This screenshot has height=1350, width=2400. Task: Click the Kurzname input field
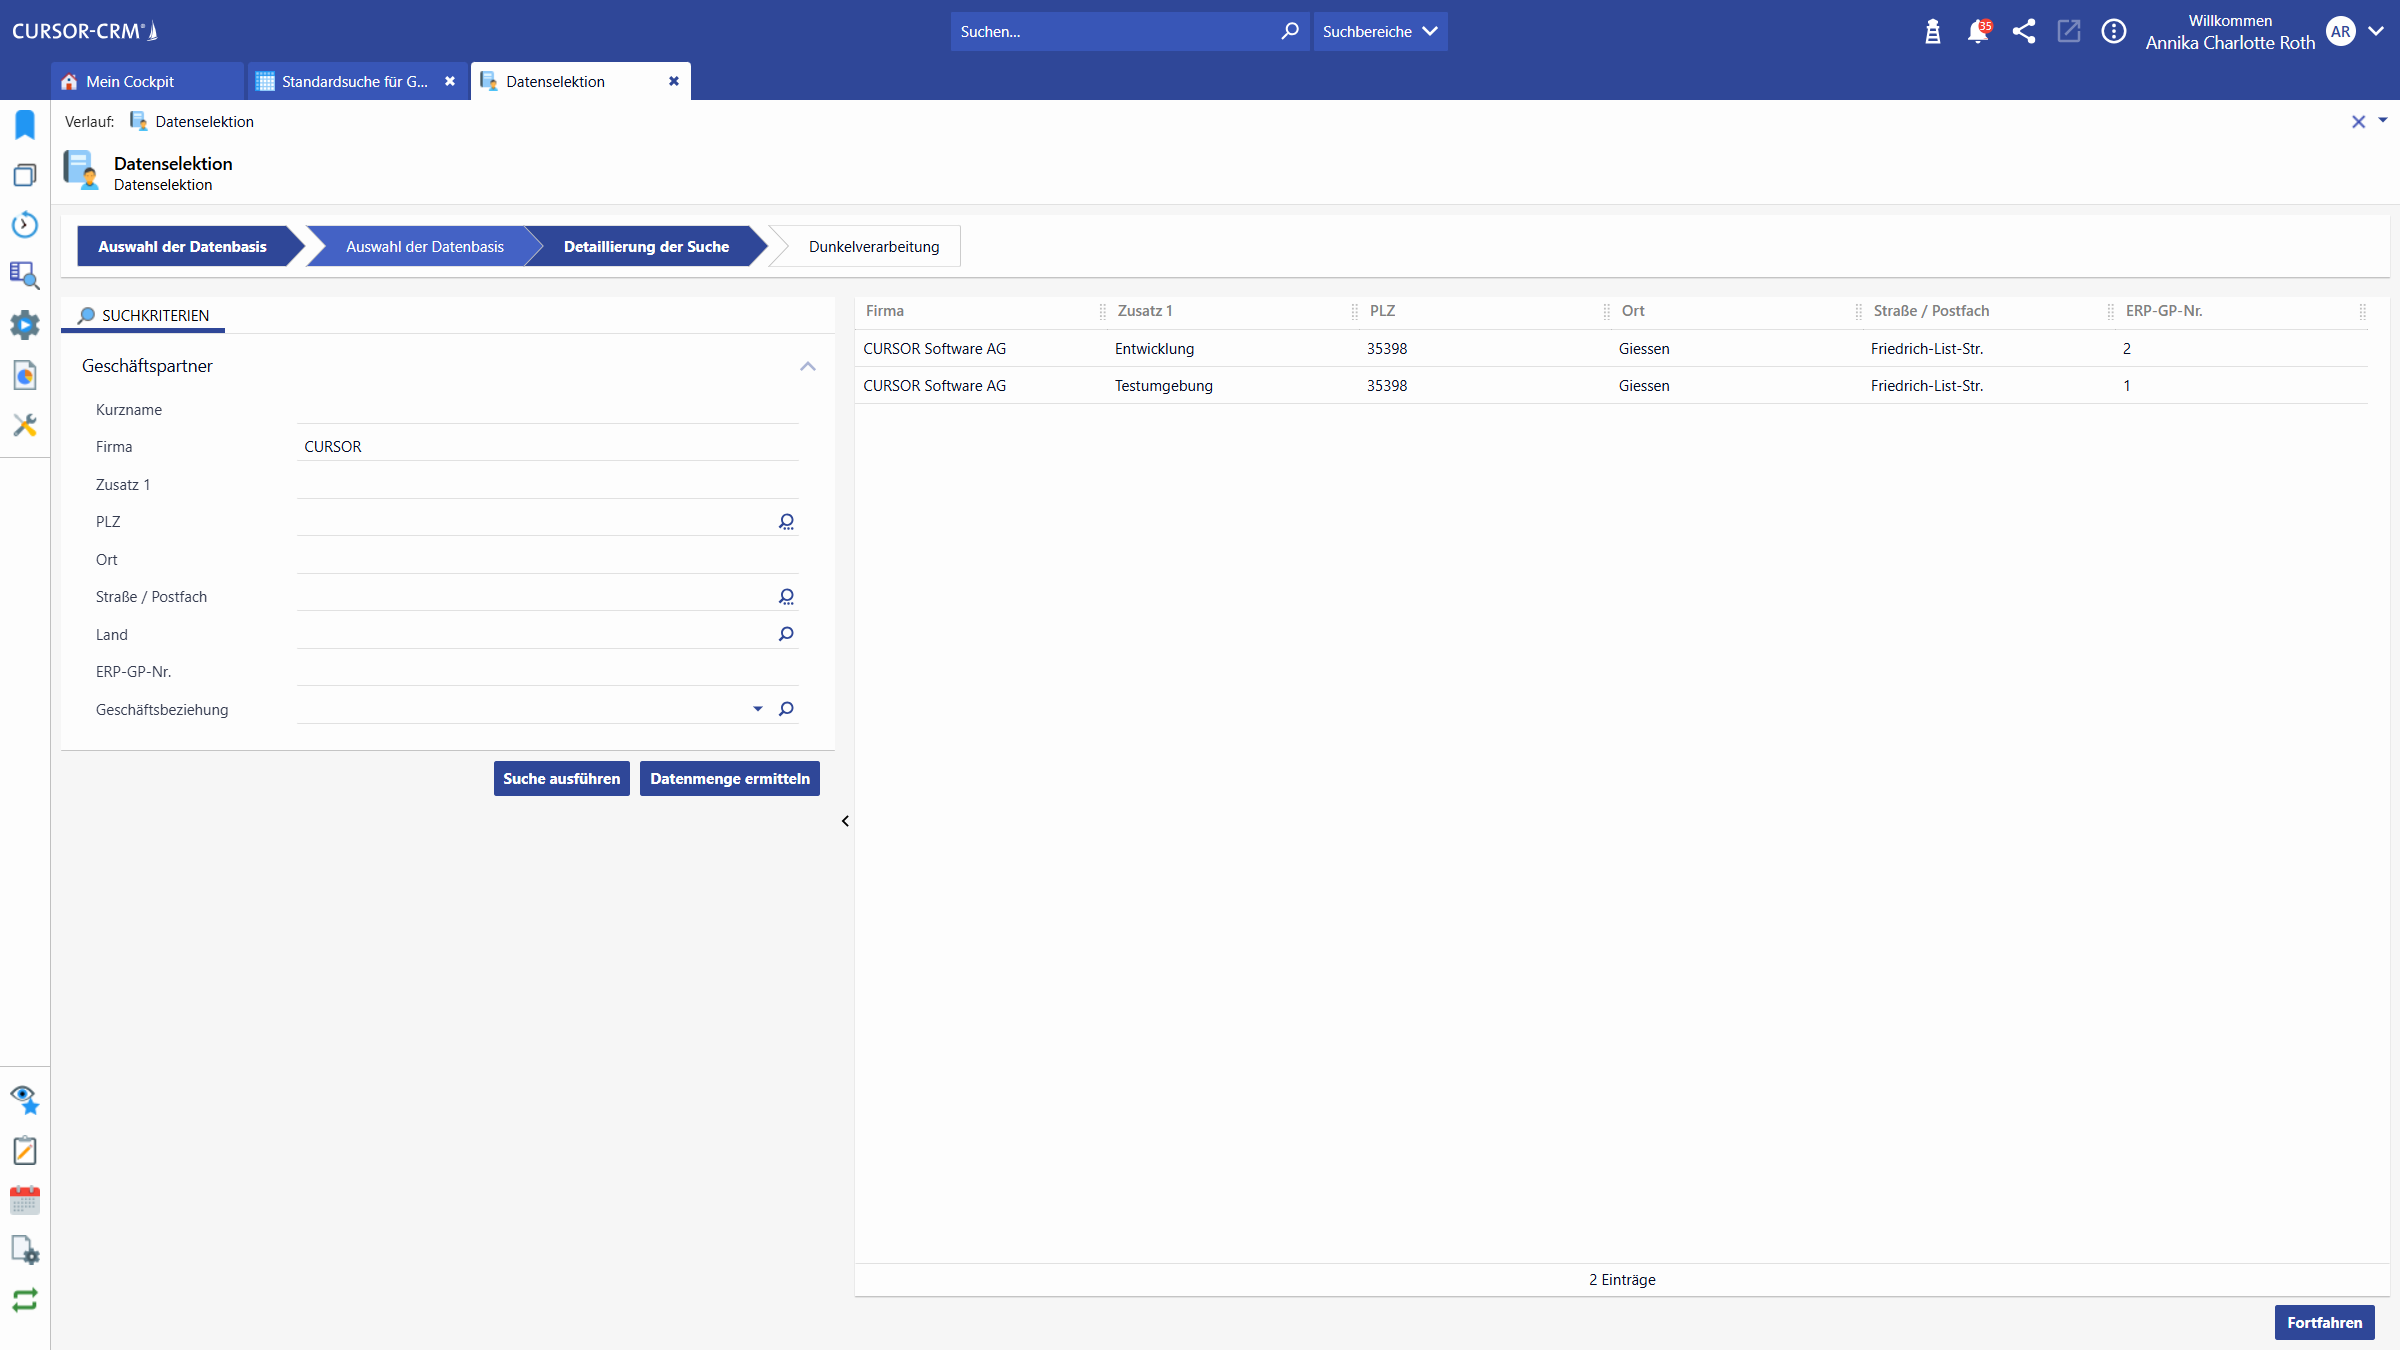pos(547,410)
